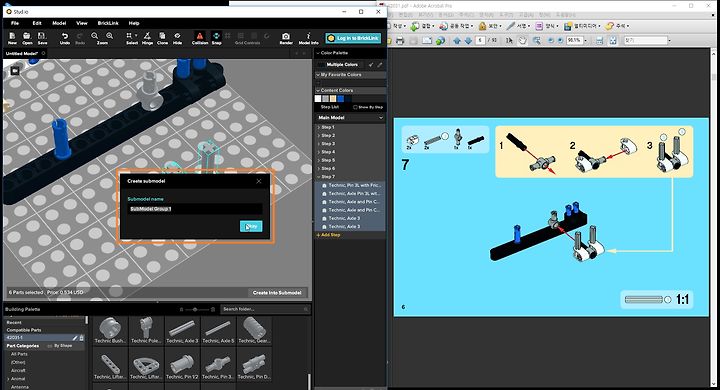Open the Select tool dropdown arrow
This screenshot has height=390, width=720.
[136, 35]
